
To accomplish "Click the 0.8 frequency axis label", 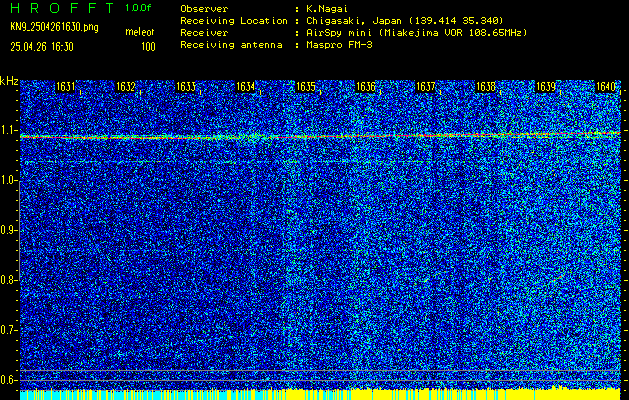I will pyautogui.click(x=8, y=280).
